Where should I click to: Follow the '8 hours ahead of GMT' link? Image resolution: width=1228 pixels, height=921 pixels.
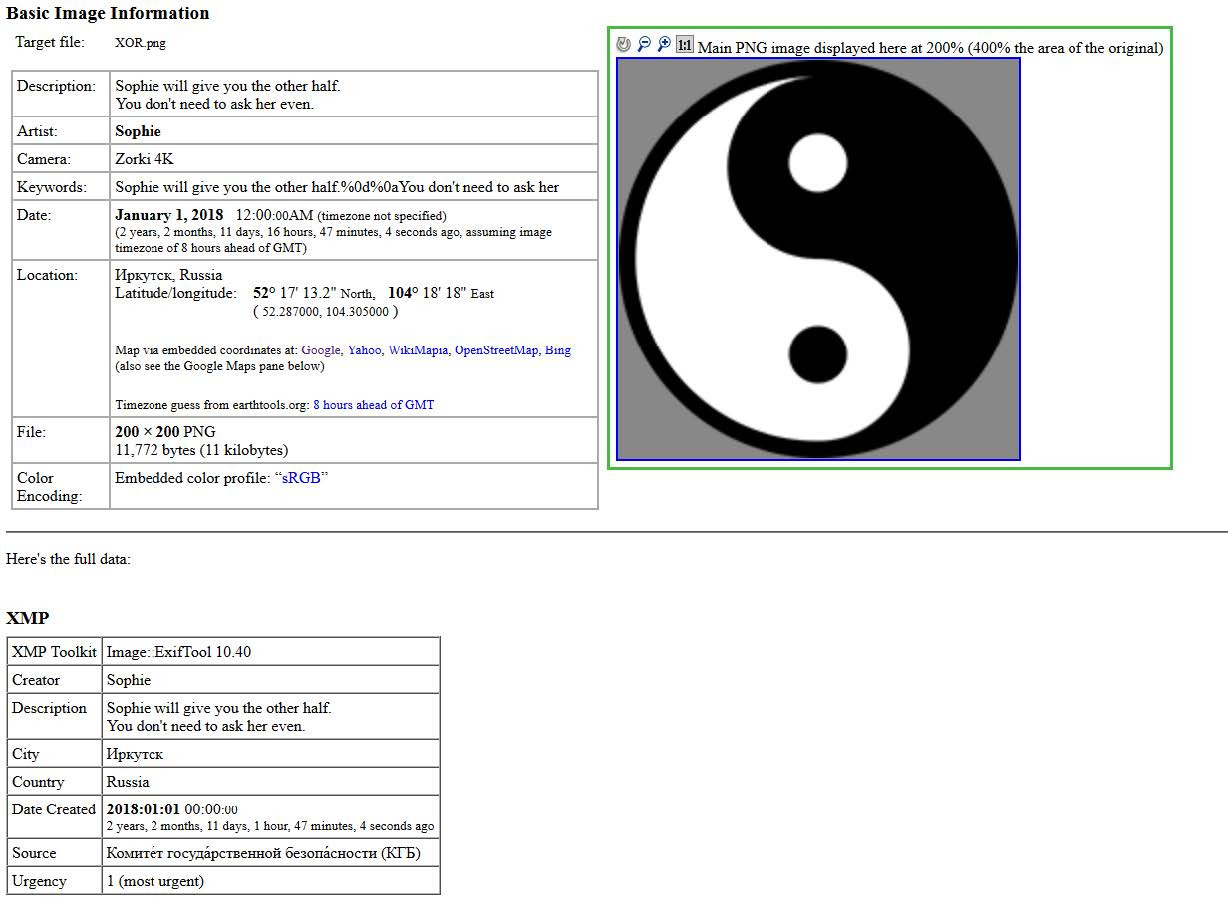pos(374,405)
